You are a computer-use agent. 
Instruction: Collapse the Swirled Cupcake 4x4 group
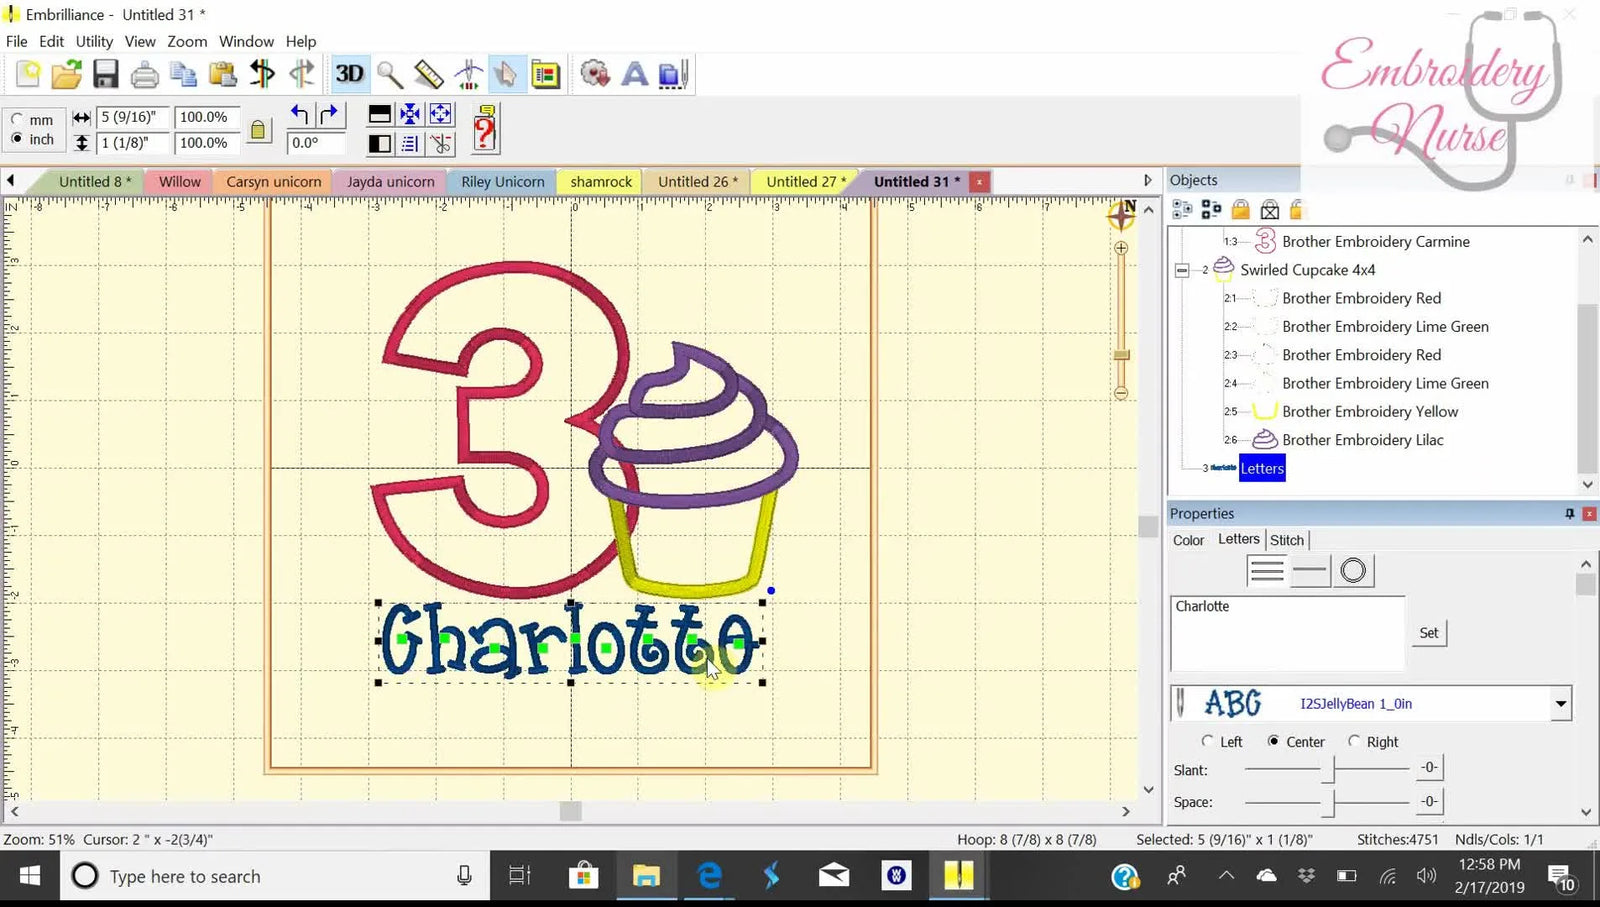point(1182,270)
